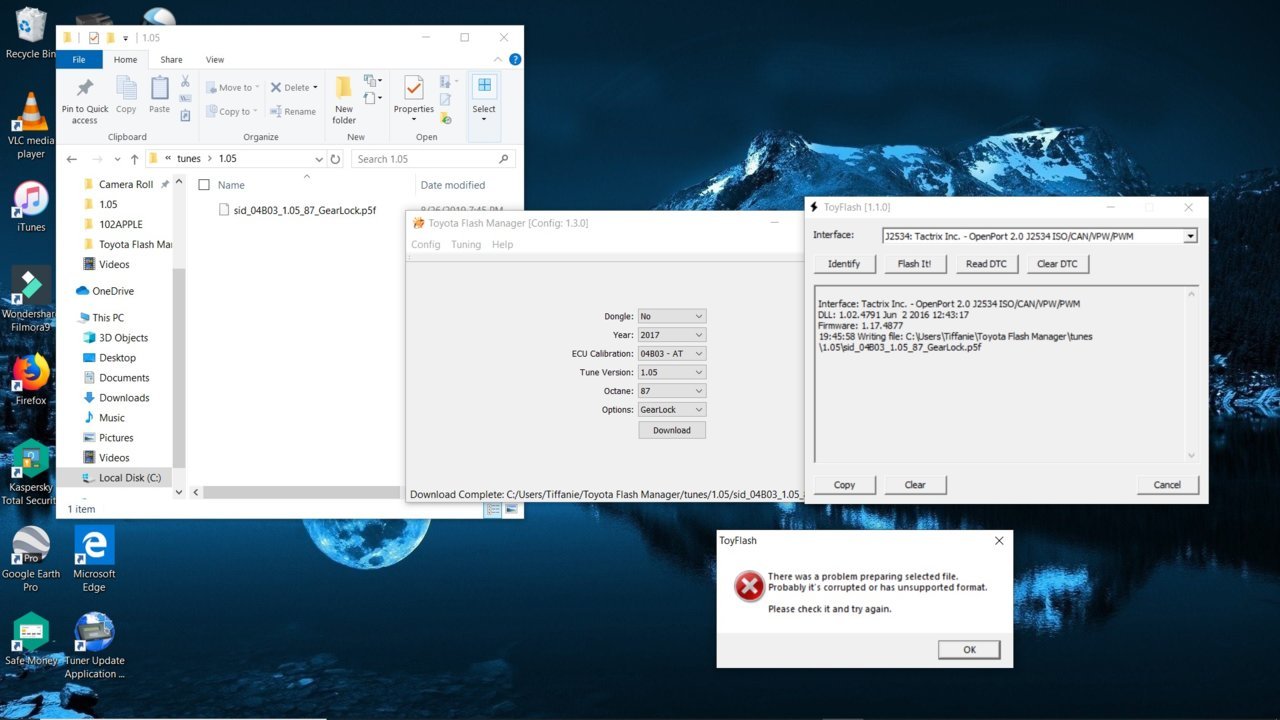This screenshot has height=720, width=1280.
Task: Click quick access toolbar properties checkmark icon
Action: click(94, 38)
